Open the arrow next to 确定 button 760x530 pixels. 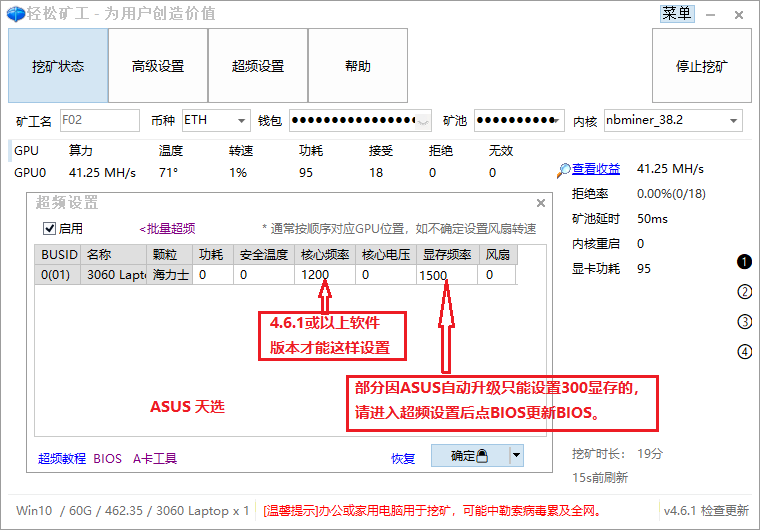[x=516, y=456]
